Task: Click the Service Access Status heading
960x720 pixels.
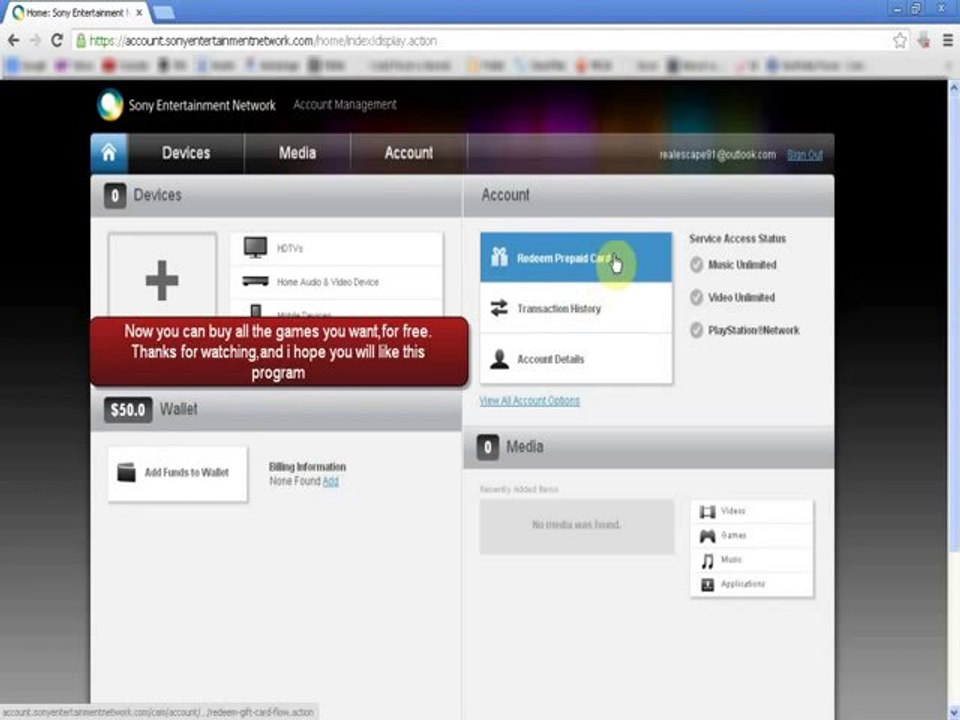Action: [737, 239]
